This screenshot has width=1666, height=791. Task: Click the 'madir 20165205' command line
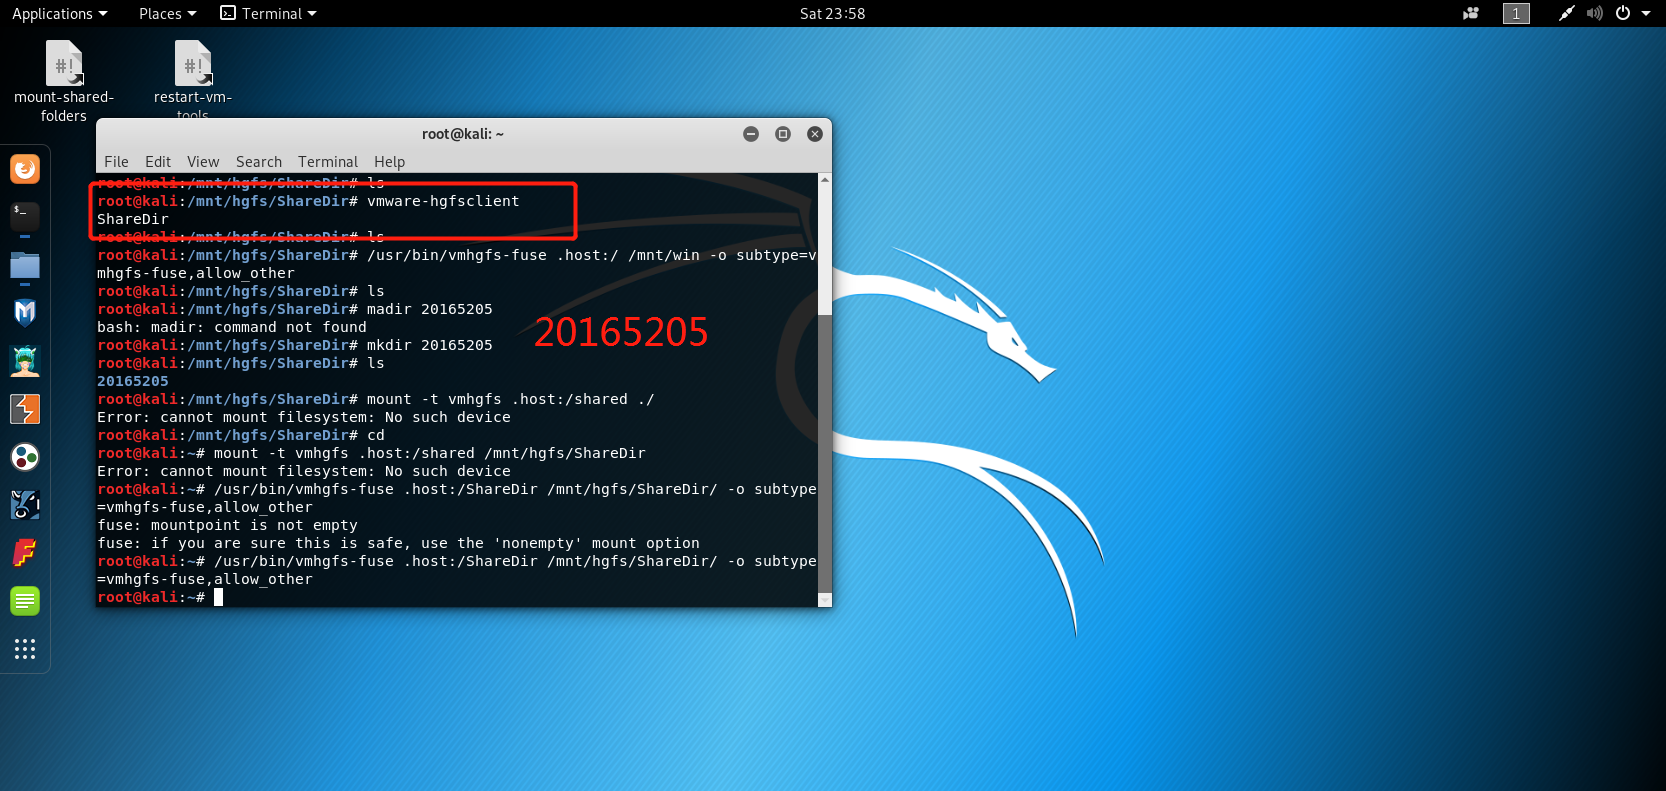[x=430, y=309]
